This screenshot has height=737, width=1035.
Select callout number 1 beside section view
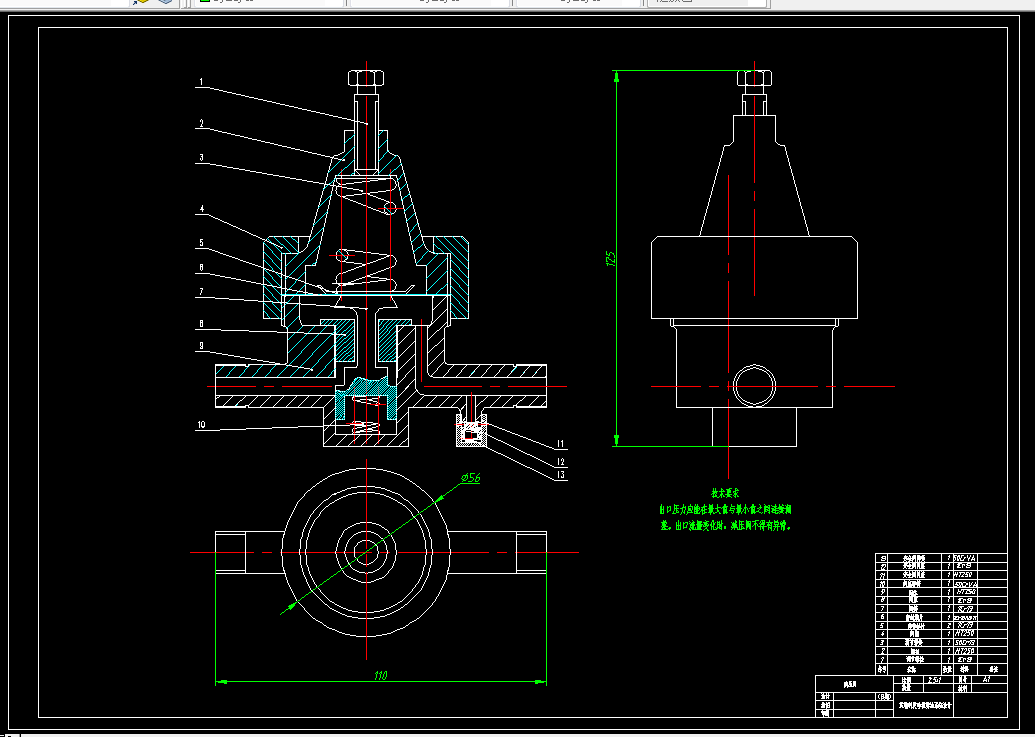[201, 82]
